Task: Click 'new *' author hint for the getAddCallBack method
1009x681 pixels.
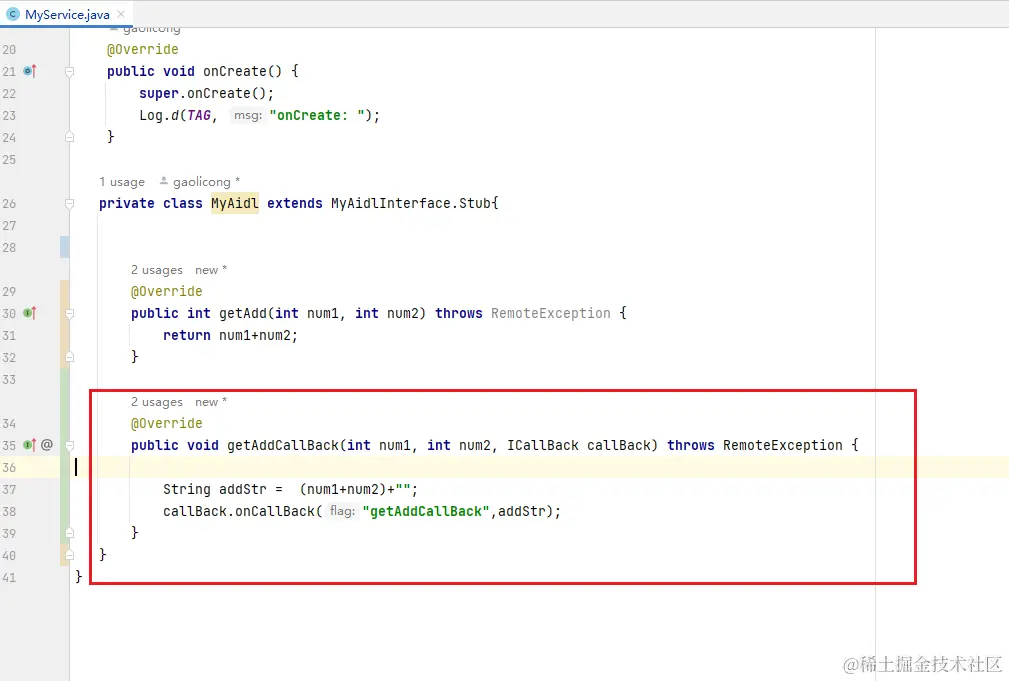Action: point(211,402)
